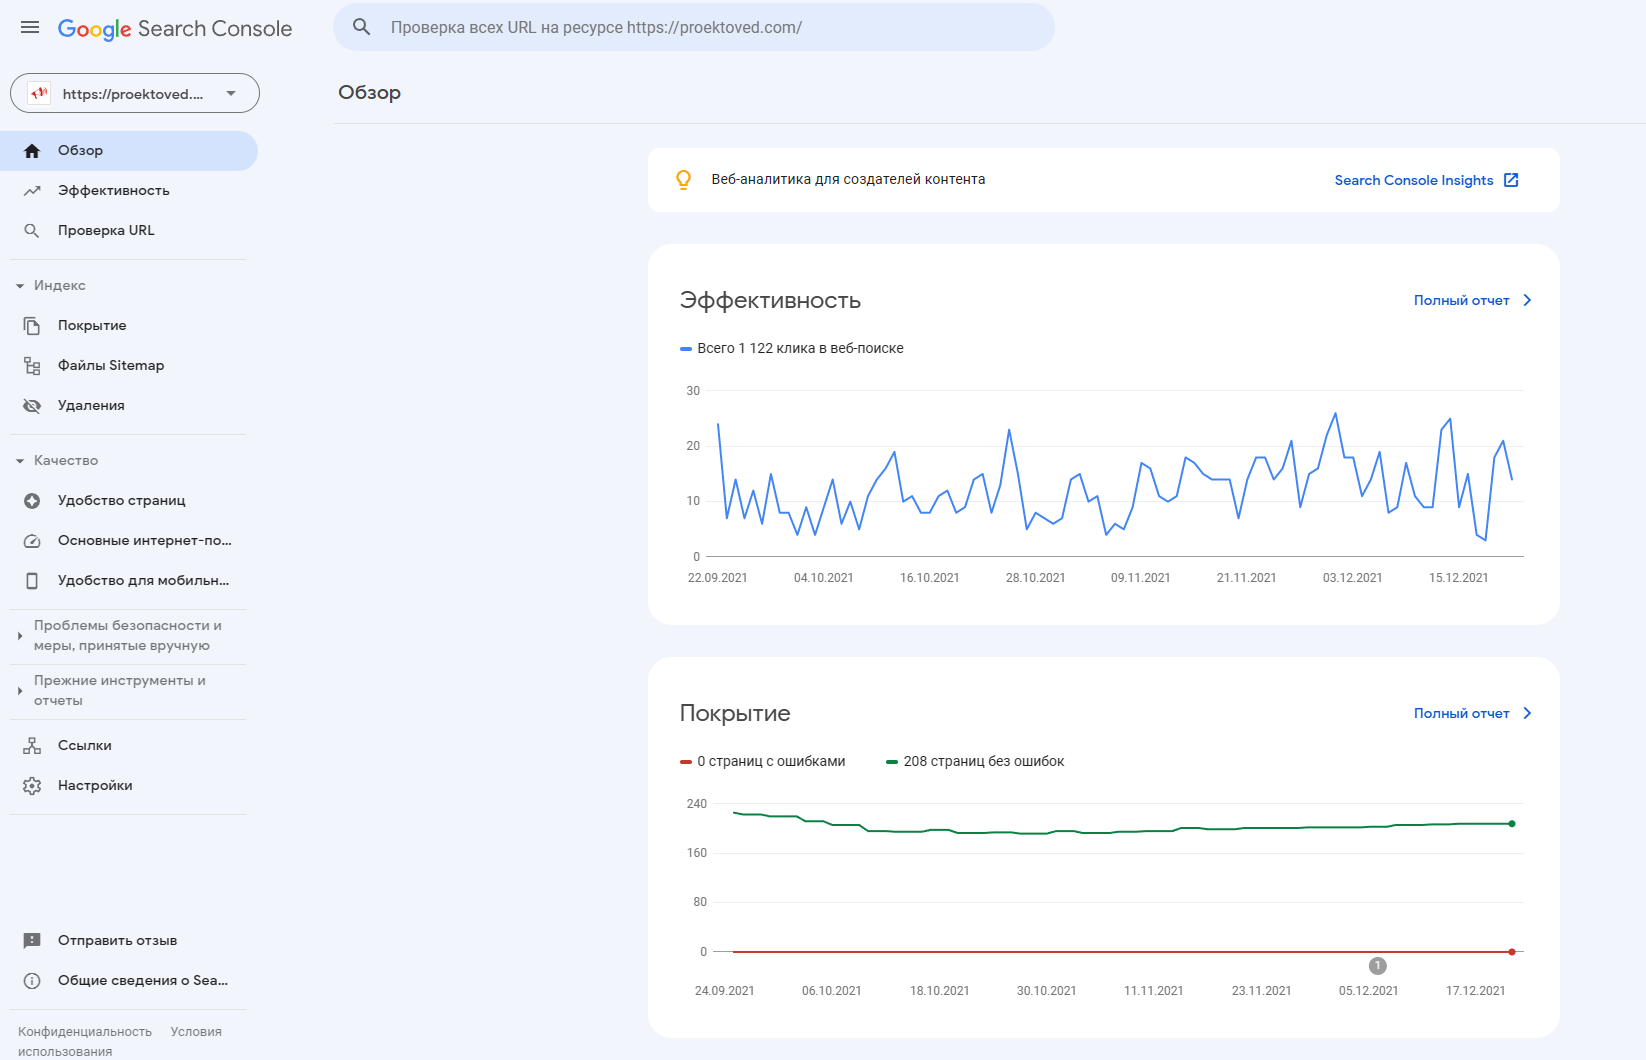Open Settings gear icon in sidebar
Screen dimensions: 1646x1060
[32, 786]
